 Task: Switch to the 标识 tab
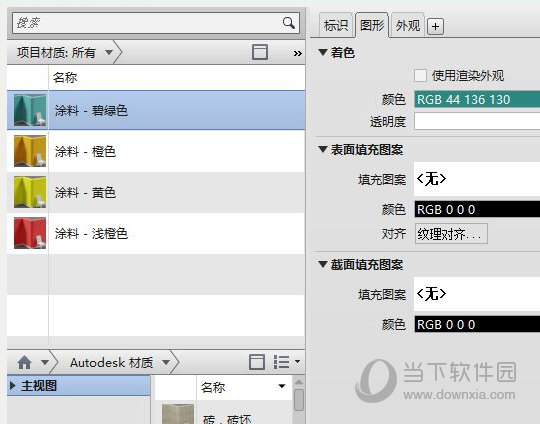coord(336,25)
